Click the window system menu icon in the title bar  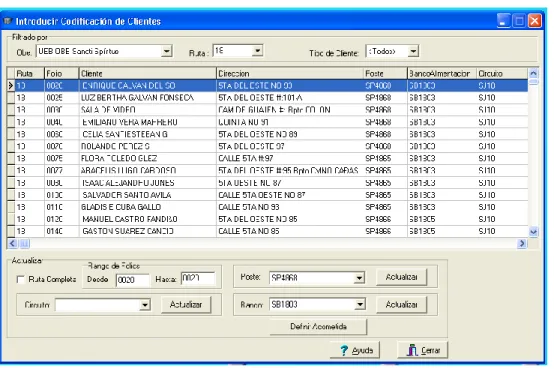[7, 21]
